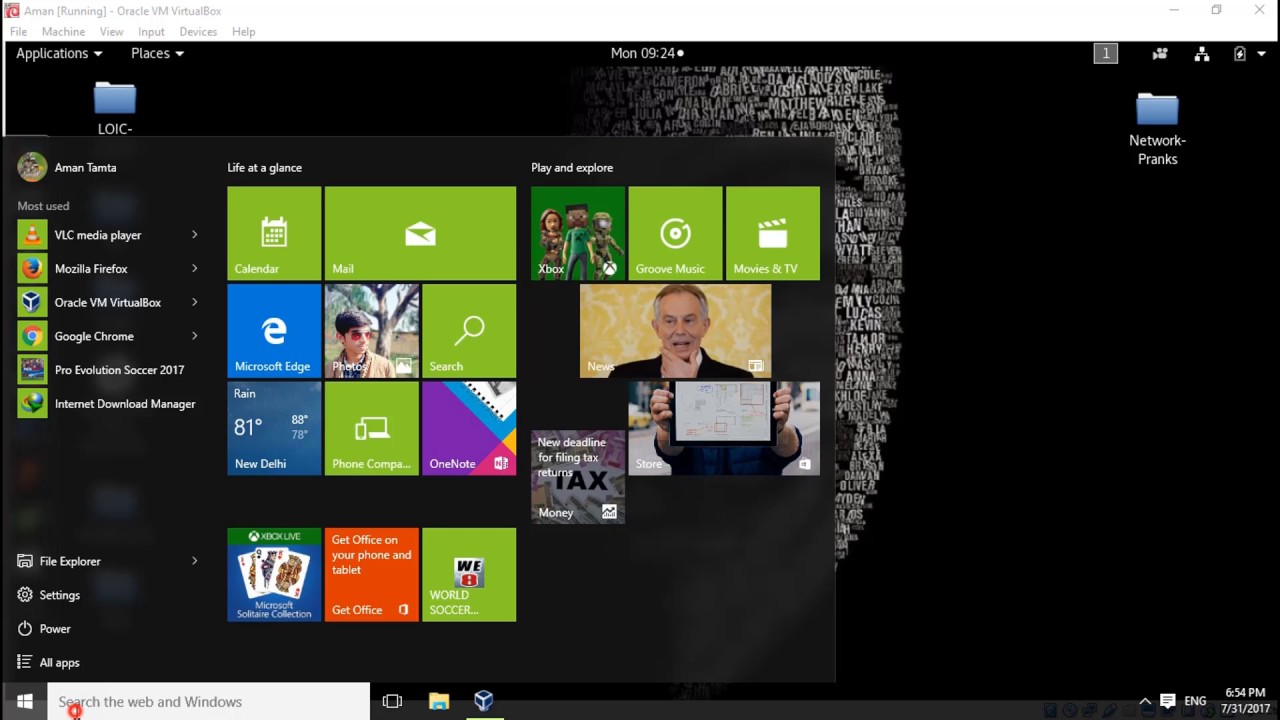Open the Places dropdown menu

[157, 53]
